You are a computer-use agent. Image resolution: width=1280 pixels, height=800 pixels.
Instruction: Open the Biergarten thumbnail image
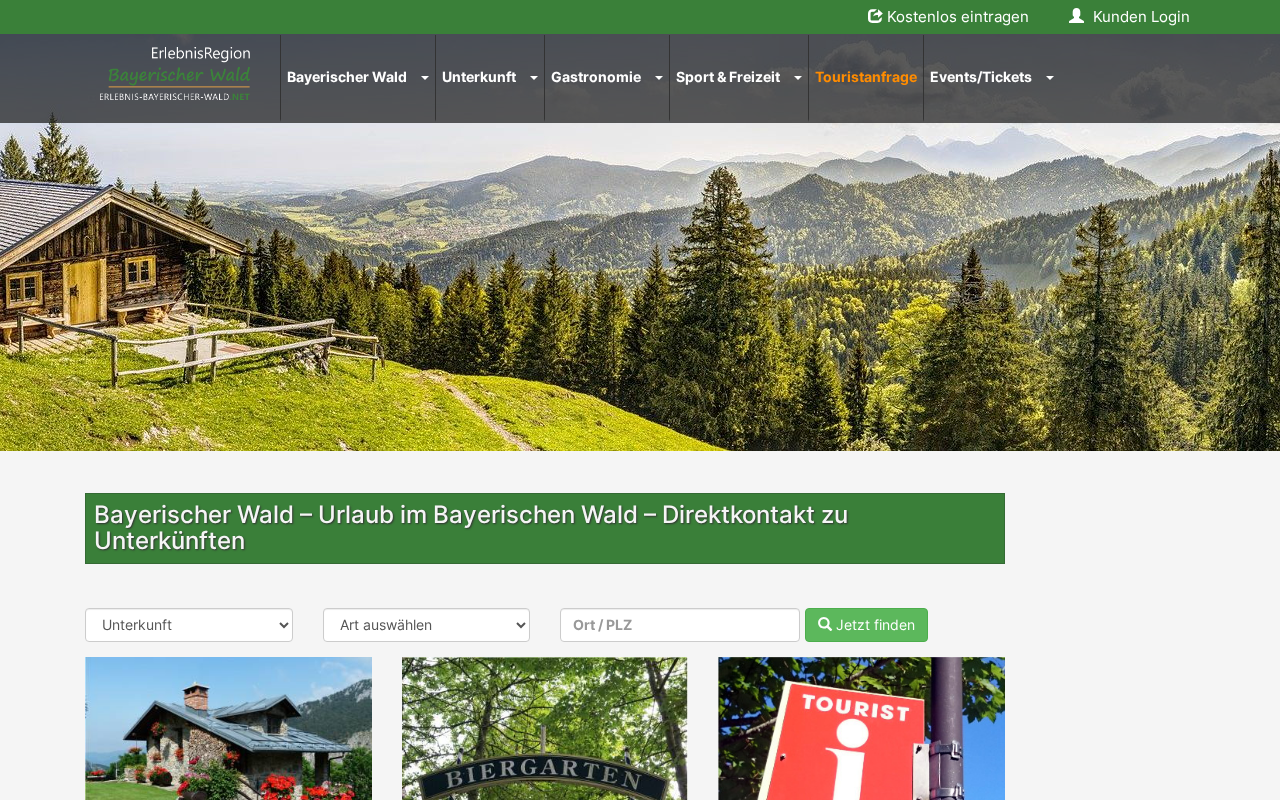click(x=544, y=728)
